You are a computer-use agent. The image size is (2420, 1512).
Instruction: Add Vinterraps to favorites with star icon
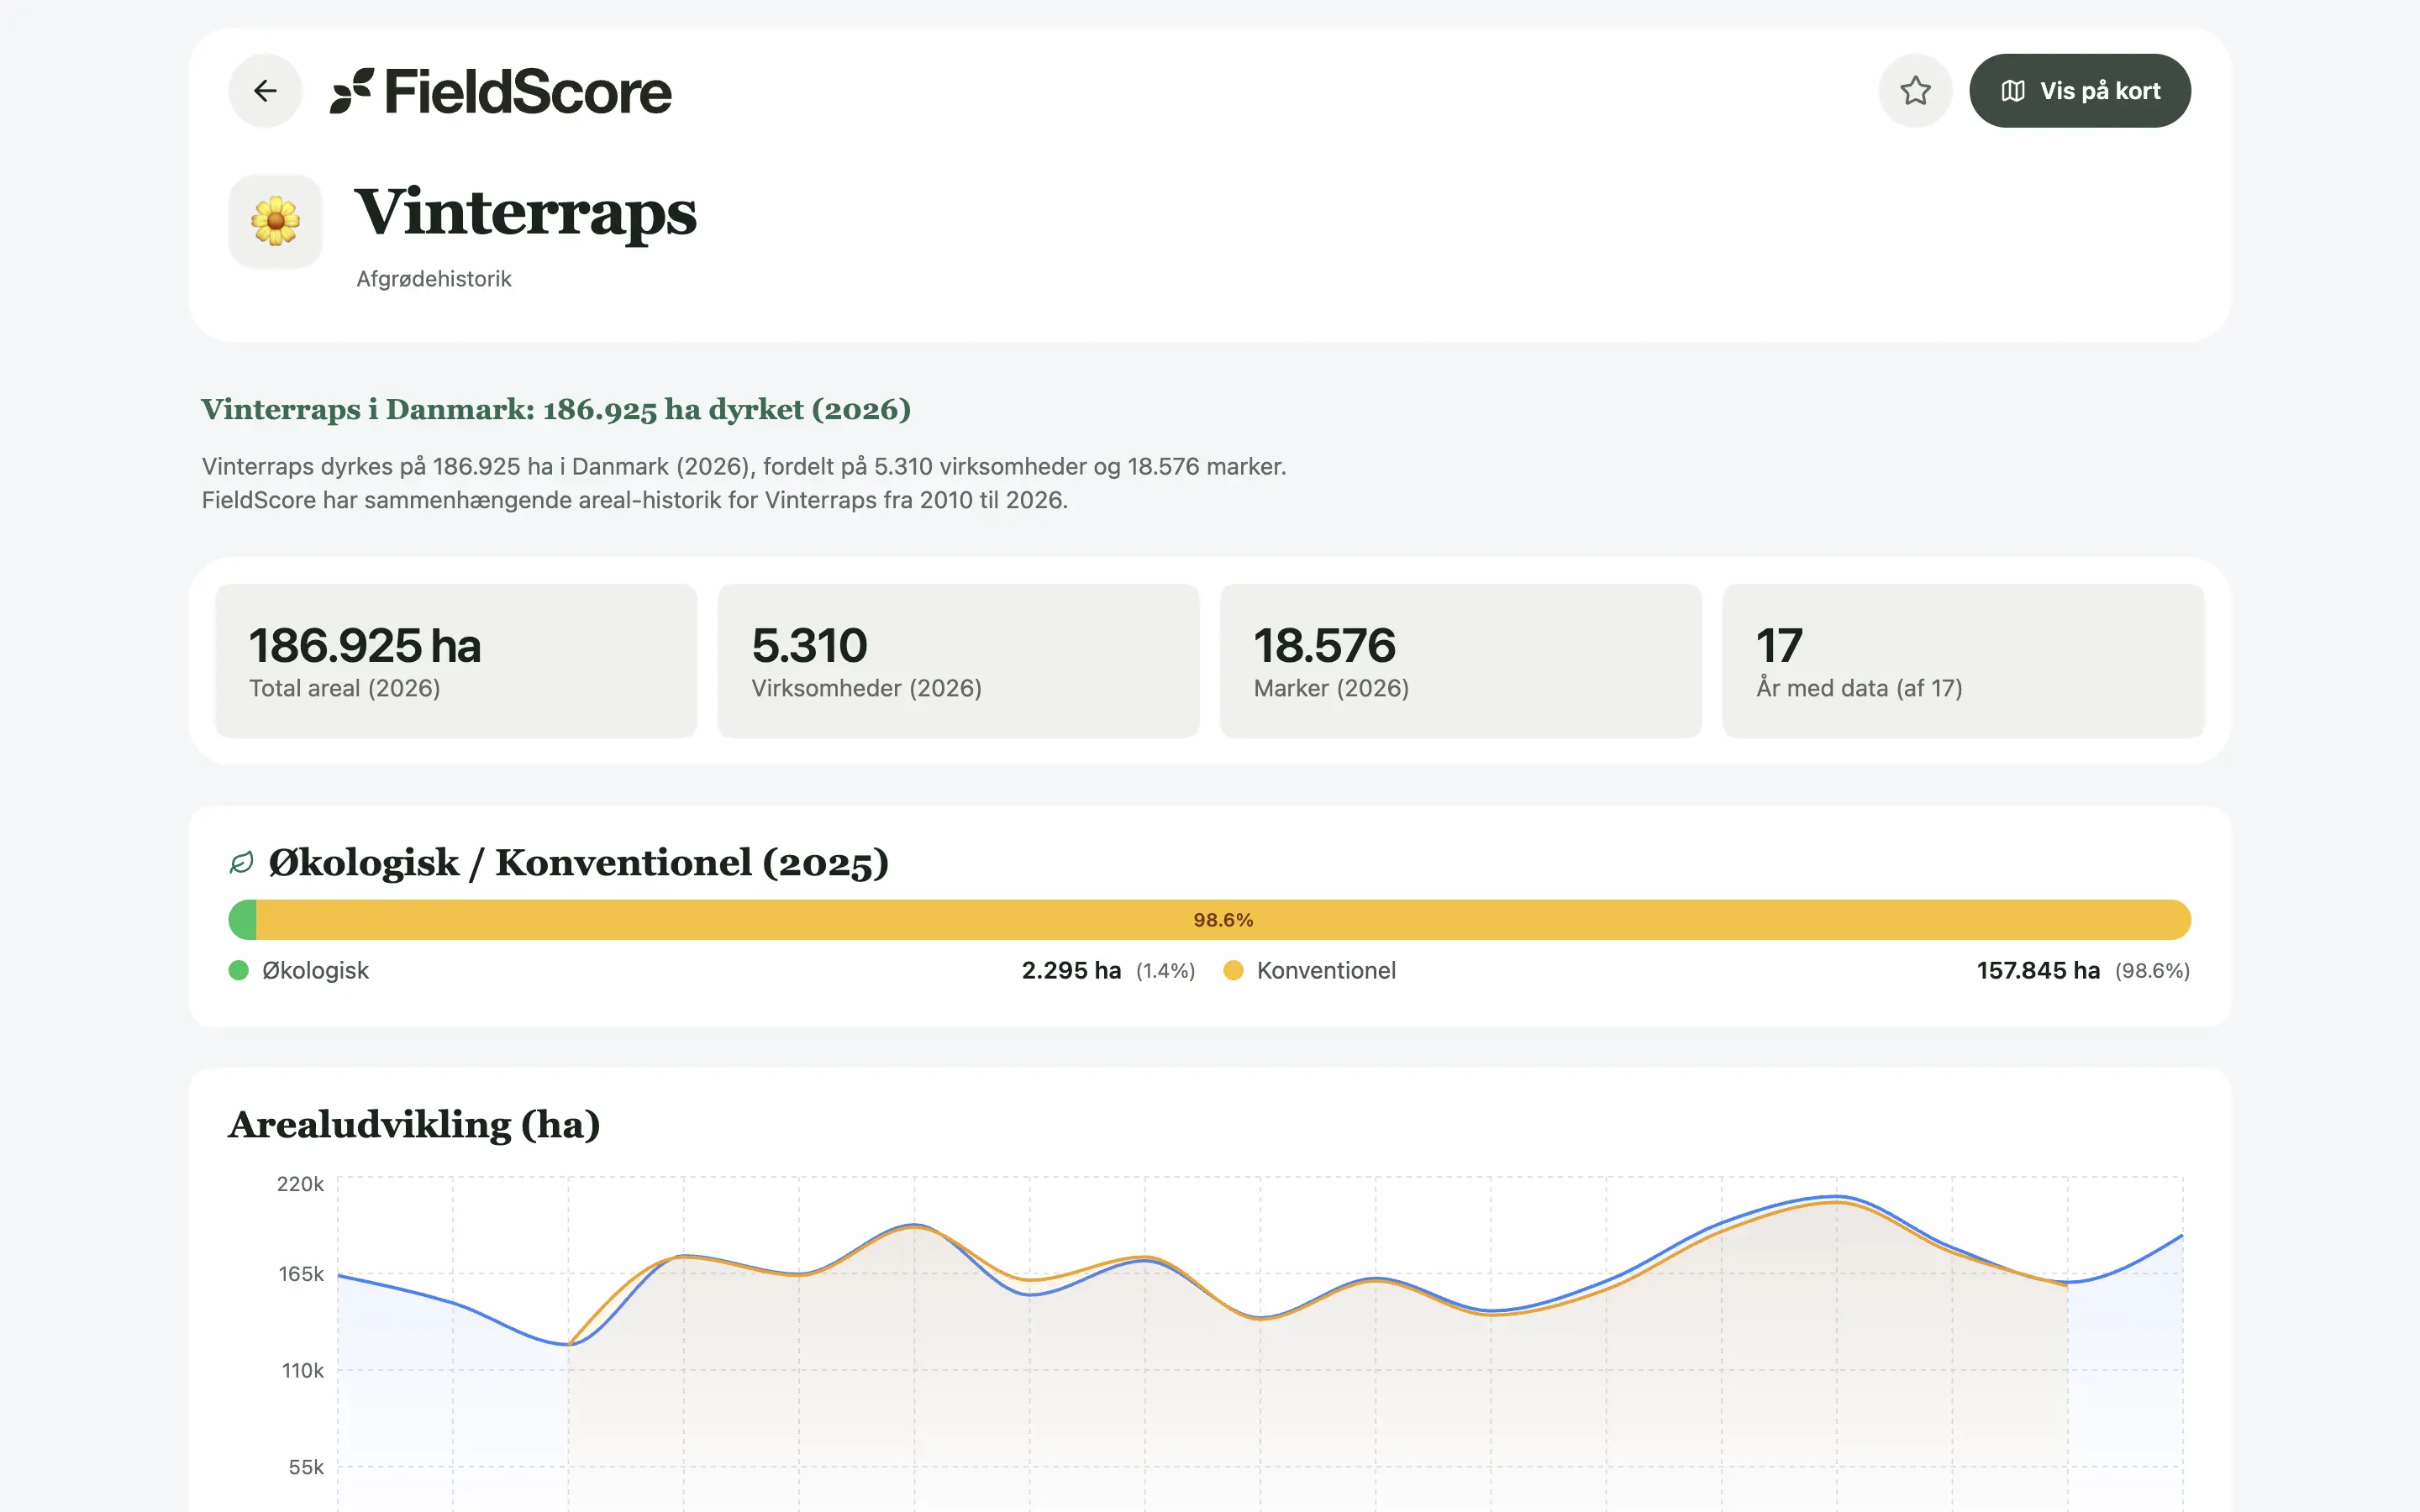[1915, 91]
